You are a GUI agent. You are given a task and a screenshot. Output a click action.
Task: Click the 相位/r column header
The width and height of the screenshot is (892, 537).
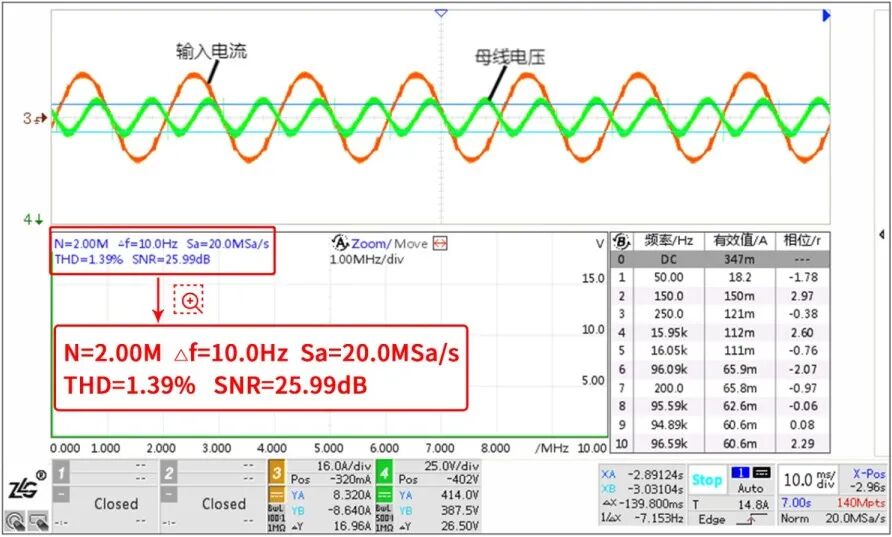[x=802, y=241]
